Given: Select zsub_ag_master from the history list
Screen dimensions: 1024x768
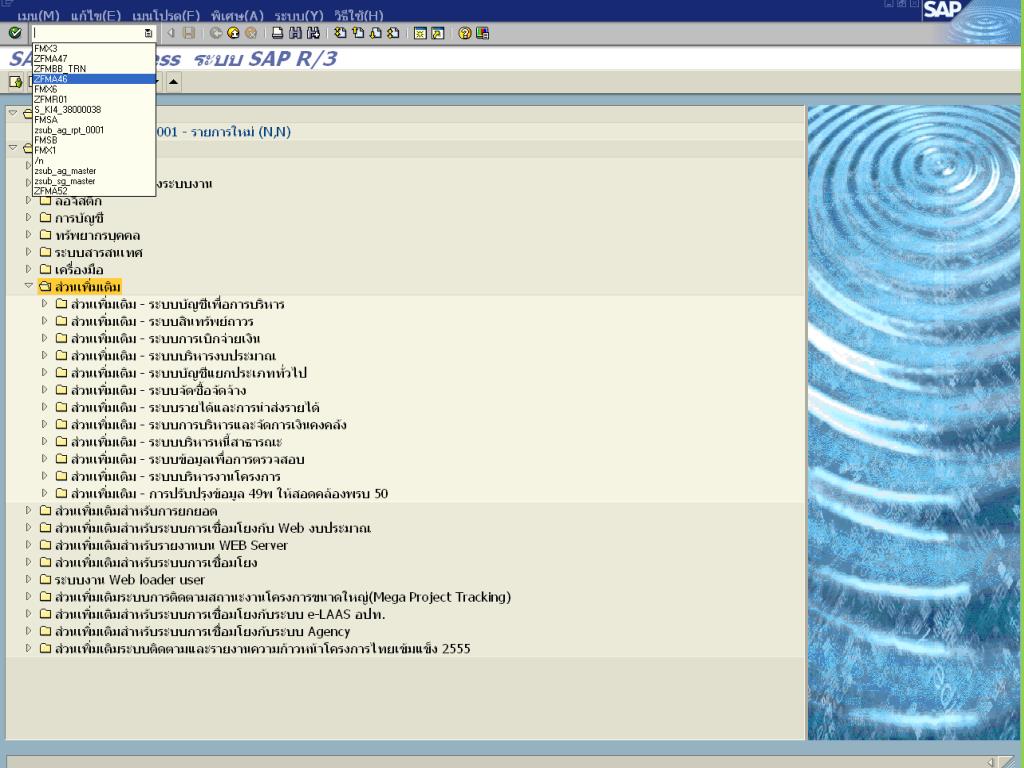Looking at the screenshot, I should [94, 171].
